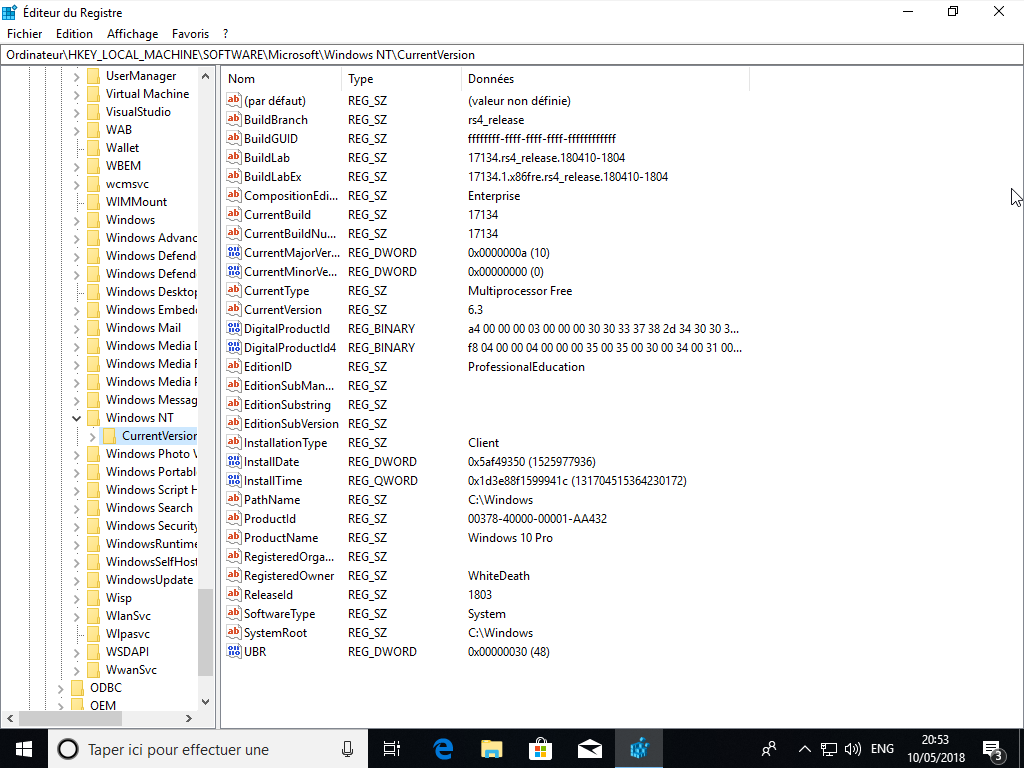Click the Registry Editor taskbar icon

point(639,749)
